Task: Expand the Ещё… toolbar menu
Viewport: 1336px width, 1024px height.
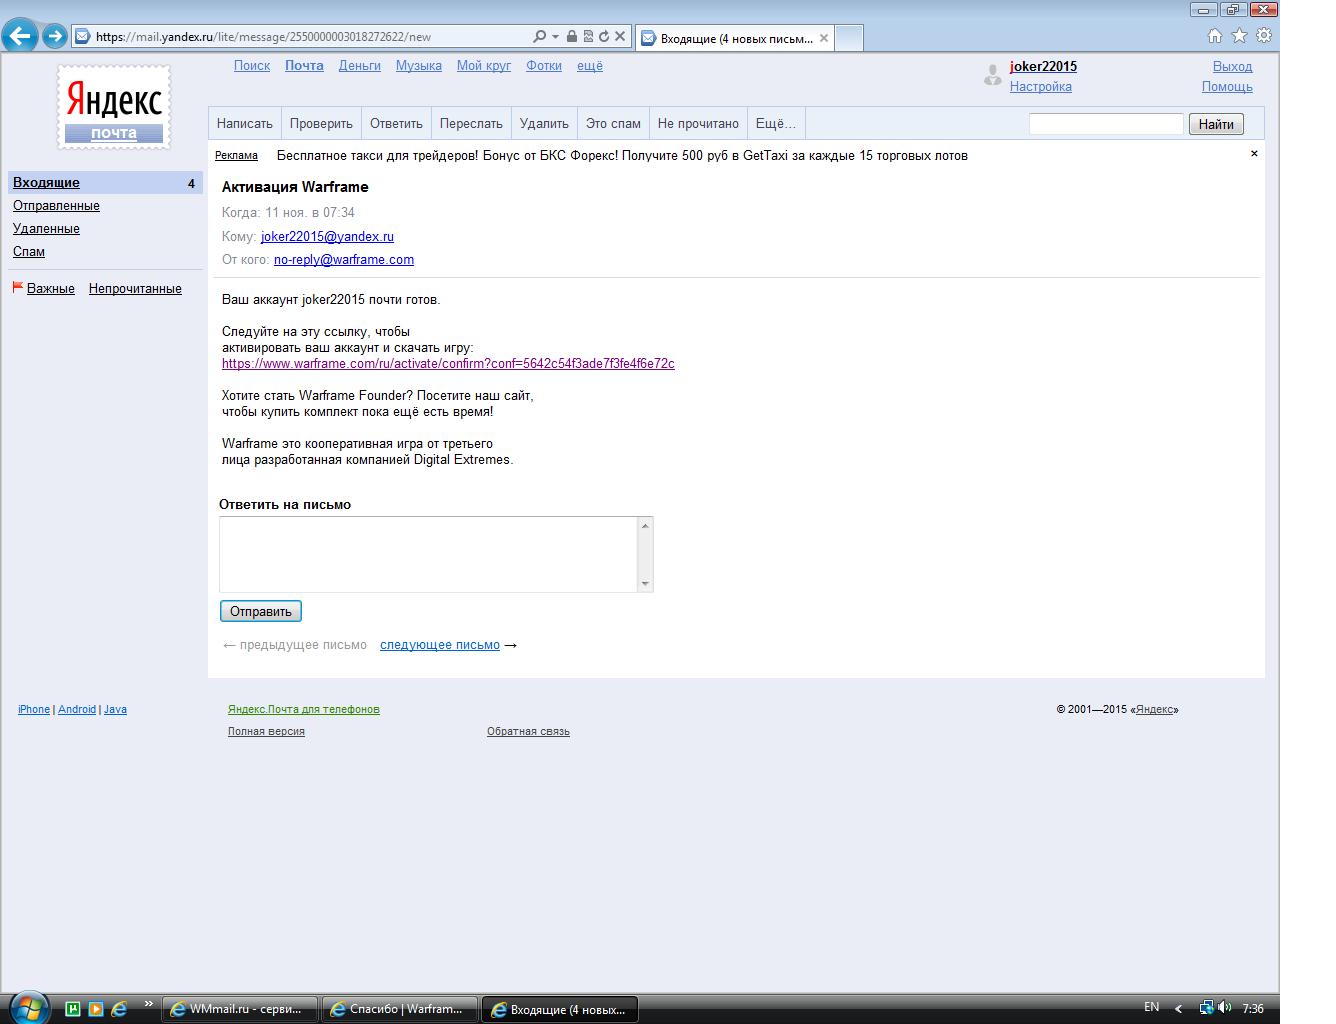Action: pyautogui.click(x=776, y=124)
